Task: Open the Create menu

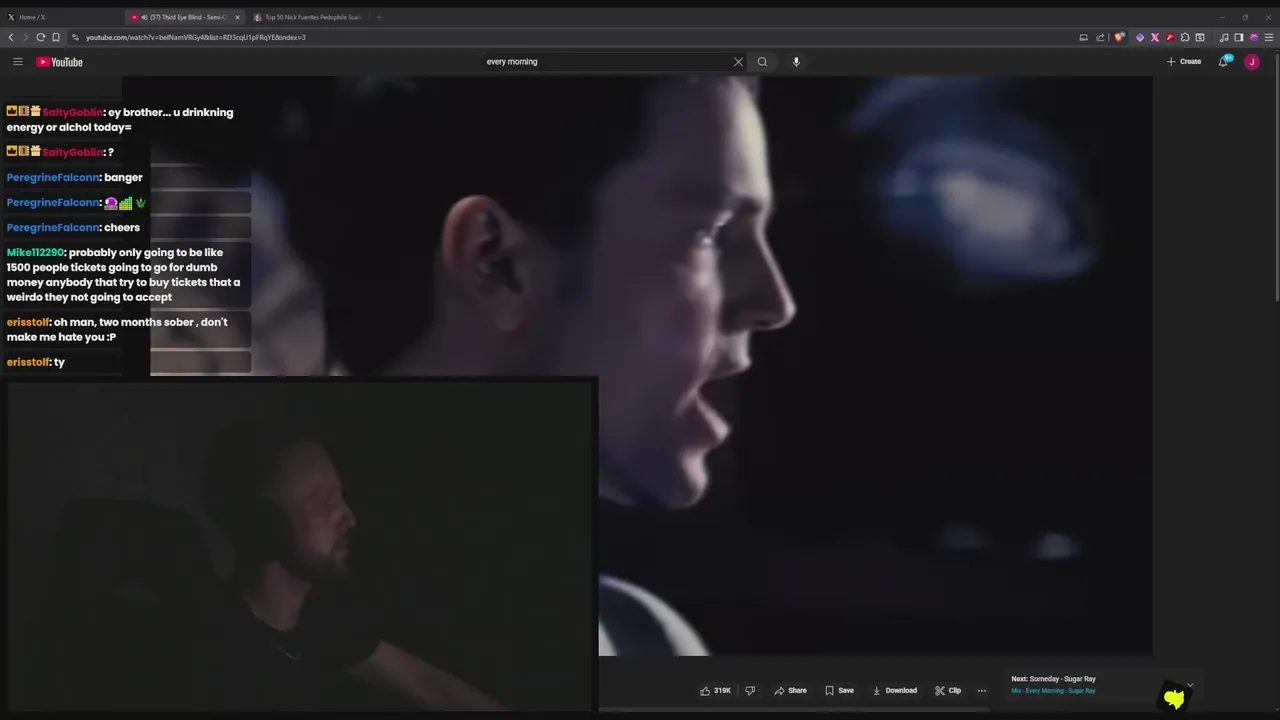Action: point(1184,62)
